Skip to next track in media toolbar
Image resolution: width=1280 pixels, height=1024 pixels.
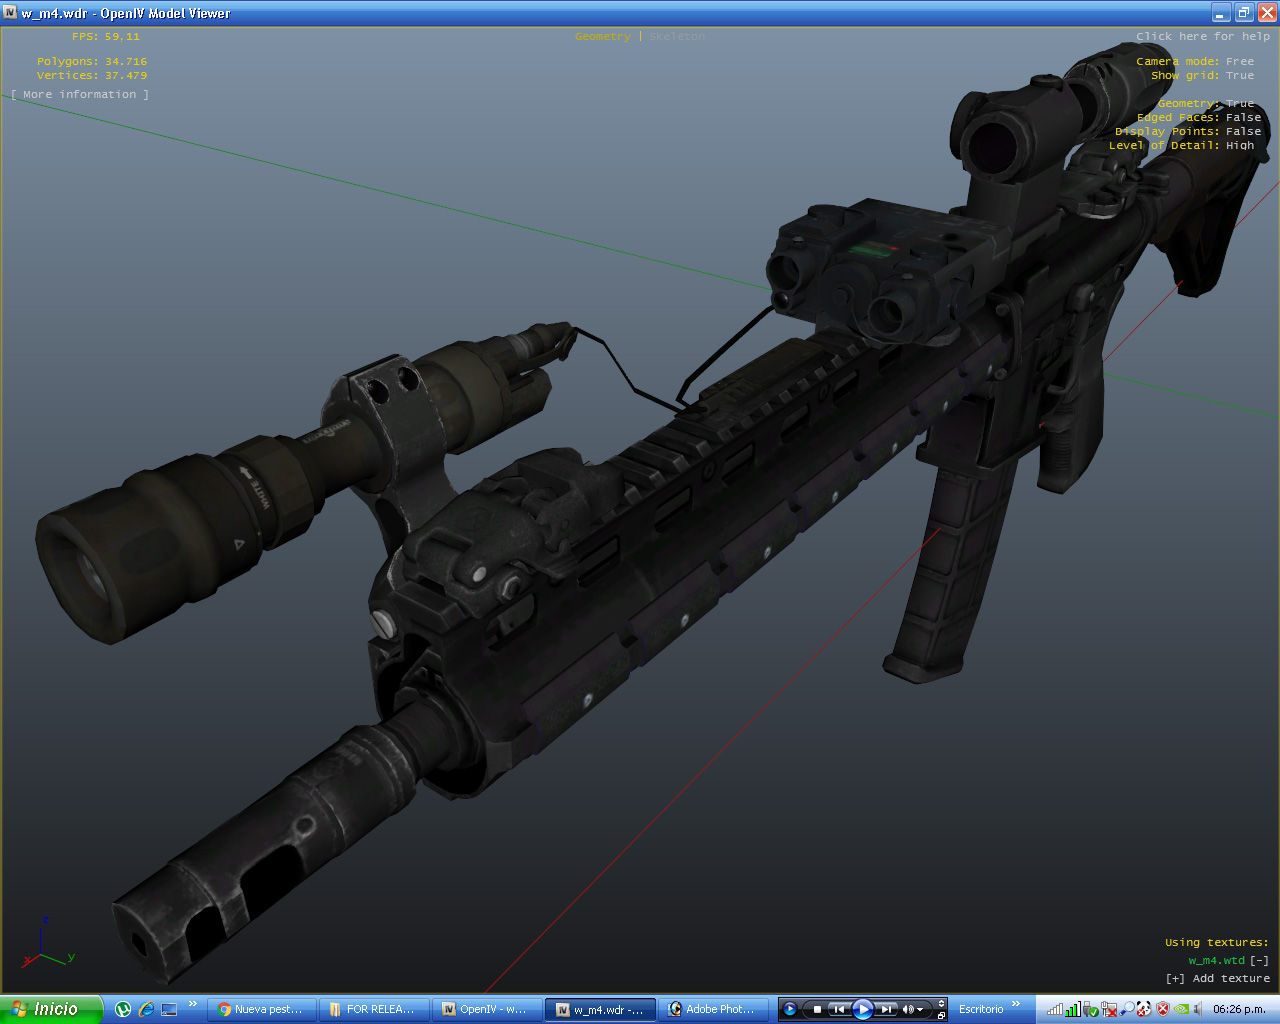tap(886, 1009)
